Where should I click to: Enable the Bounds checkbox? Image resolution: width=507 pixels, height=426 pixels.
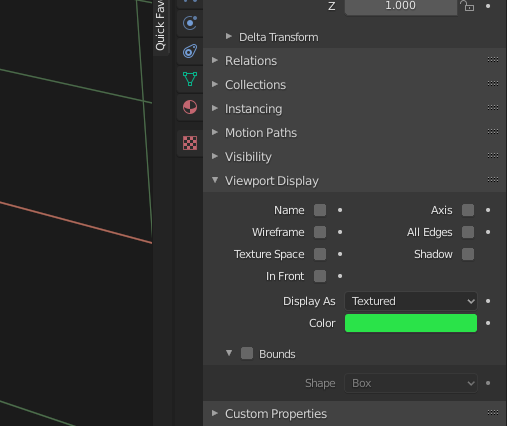[x=247, y=353]
